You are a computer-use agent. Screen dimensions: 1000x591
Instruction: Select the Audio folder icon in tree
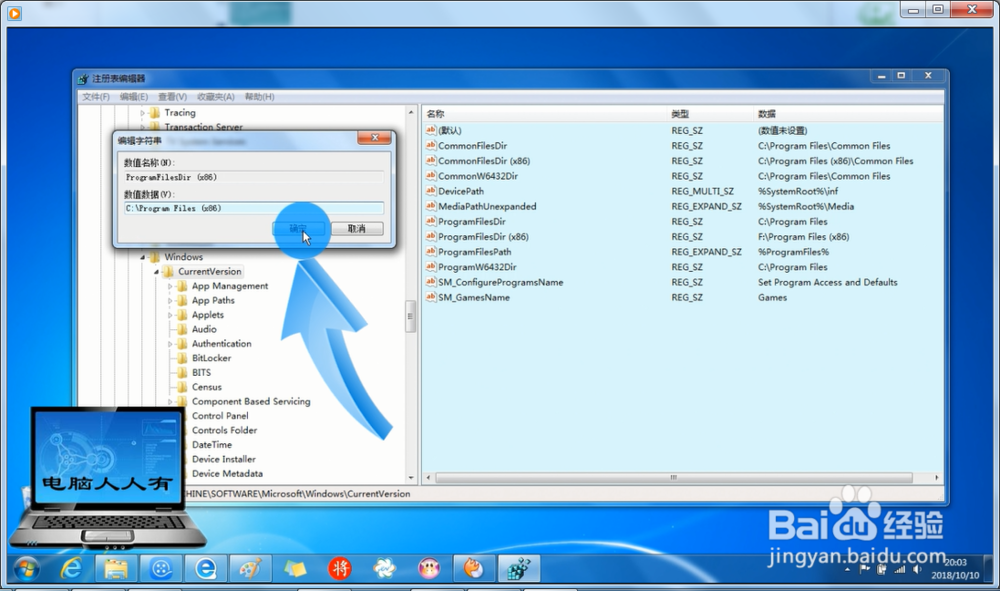(182, 329)
